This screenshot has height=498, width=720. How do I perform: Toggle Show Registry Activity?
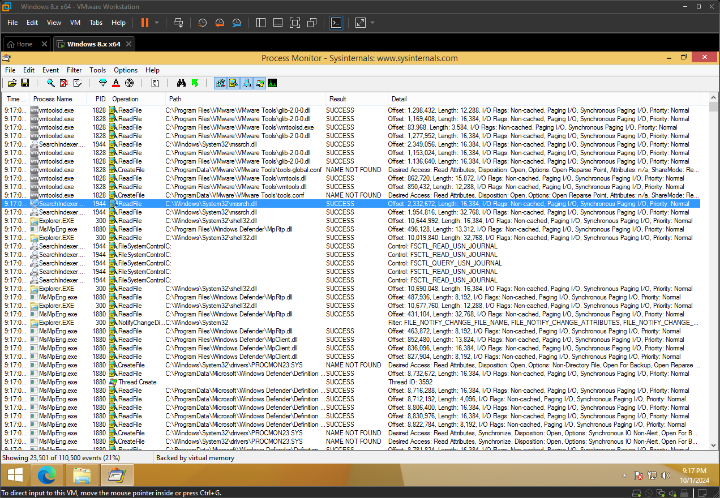(220, 83)
